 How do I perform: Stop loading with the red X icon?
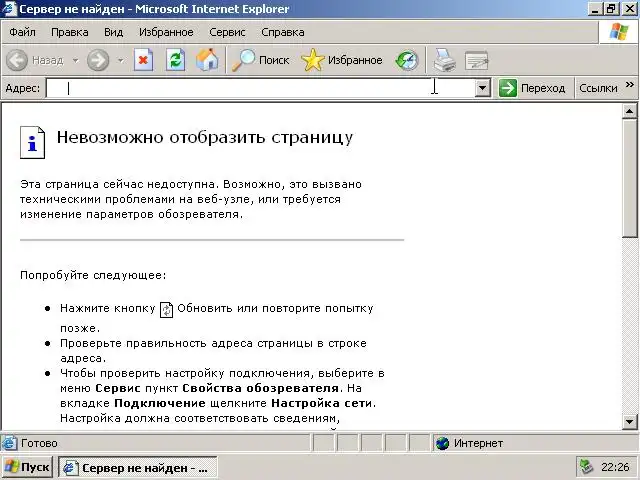143,60
